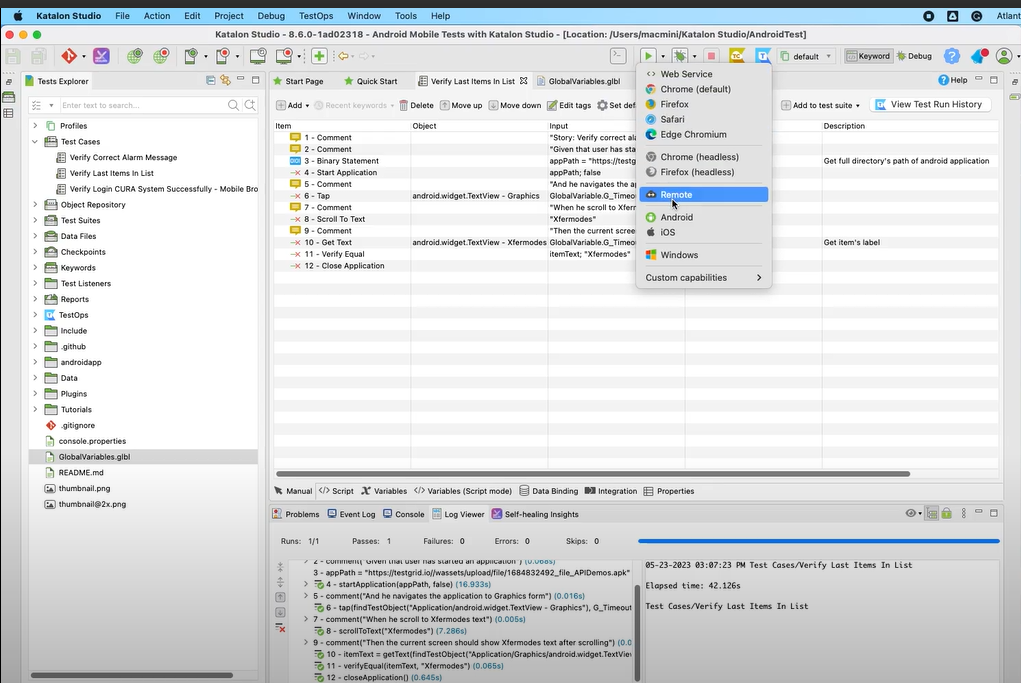Image resolution: width=1021 pixels, height=683 pixels.
Task: Switch to the Script tab
Action: pyautogui.click(x=336, y=491)
